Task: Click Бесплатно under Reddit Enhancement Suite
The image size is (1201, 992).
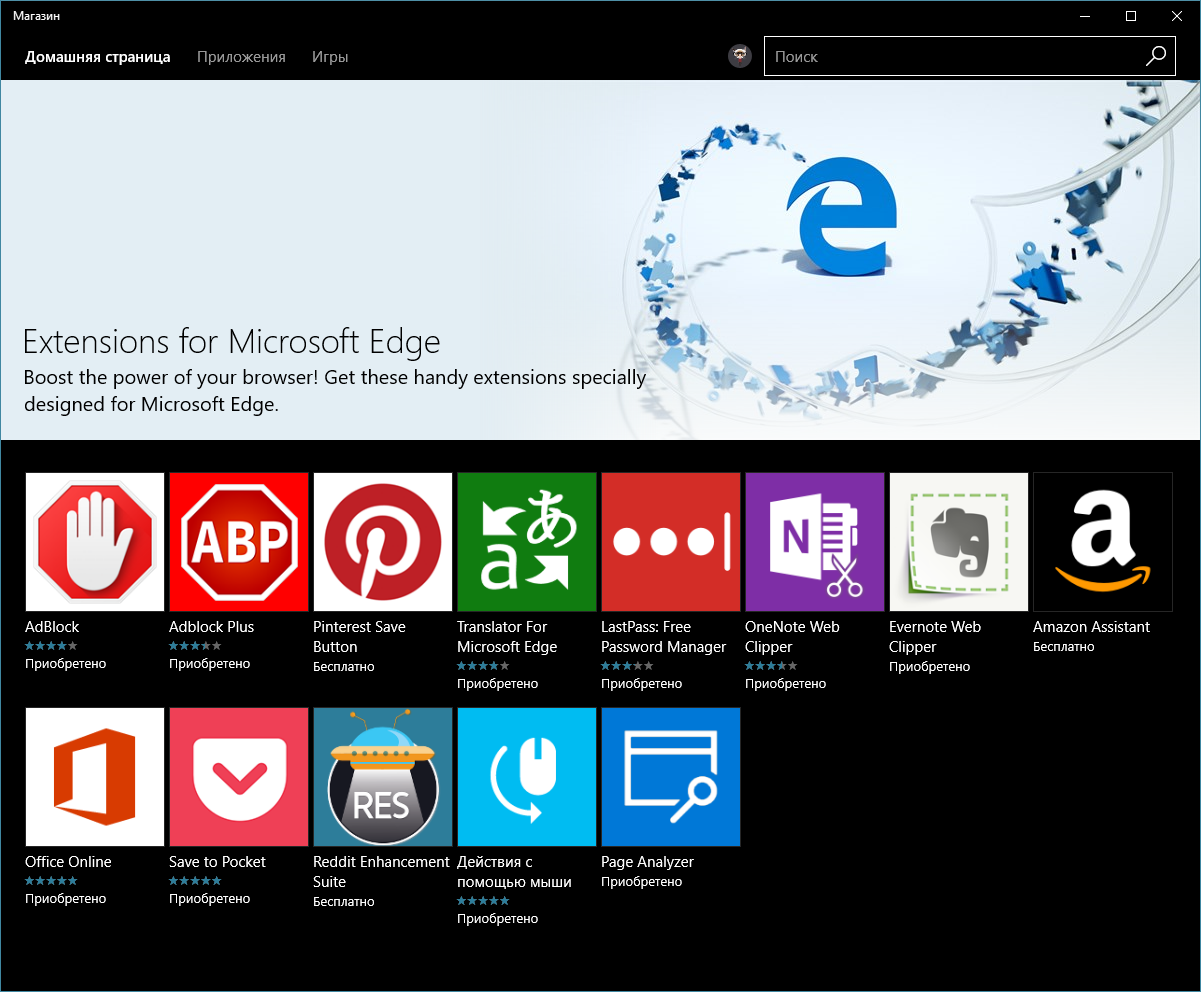Action: point(344,902)
